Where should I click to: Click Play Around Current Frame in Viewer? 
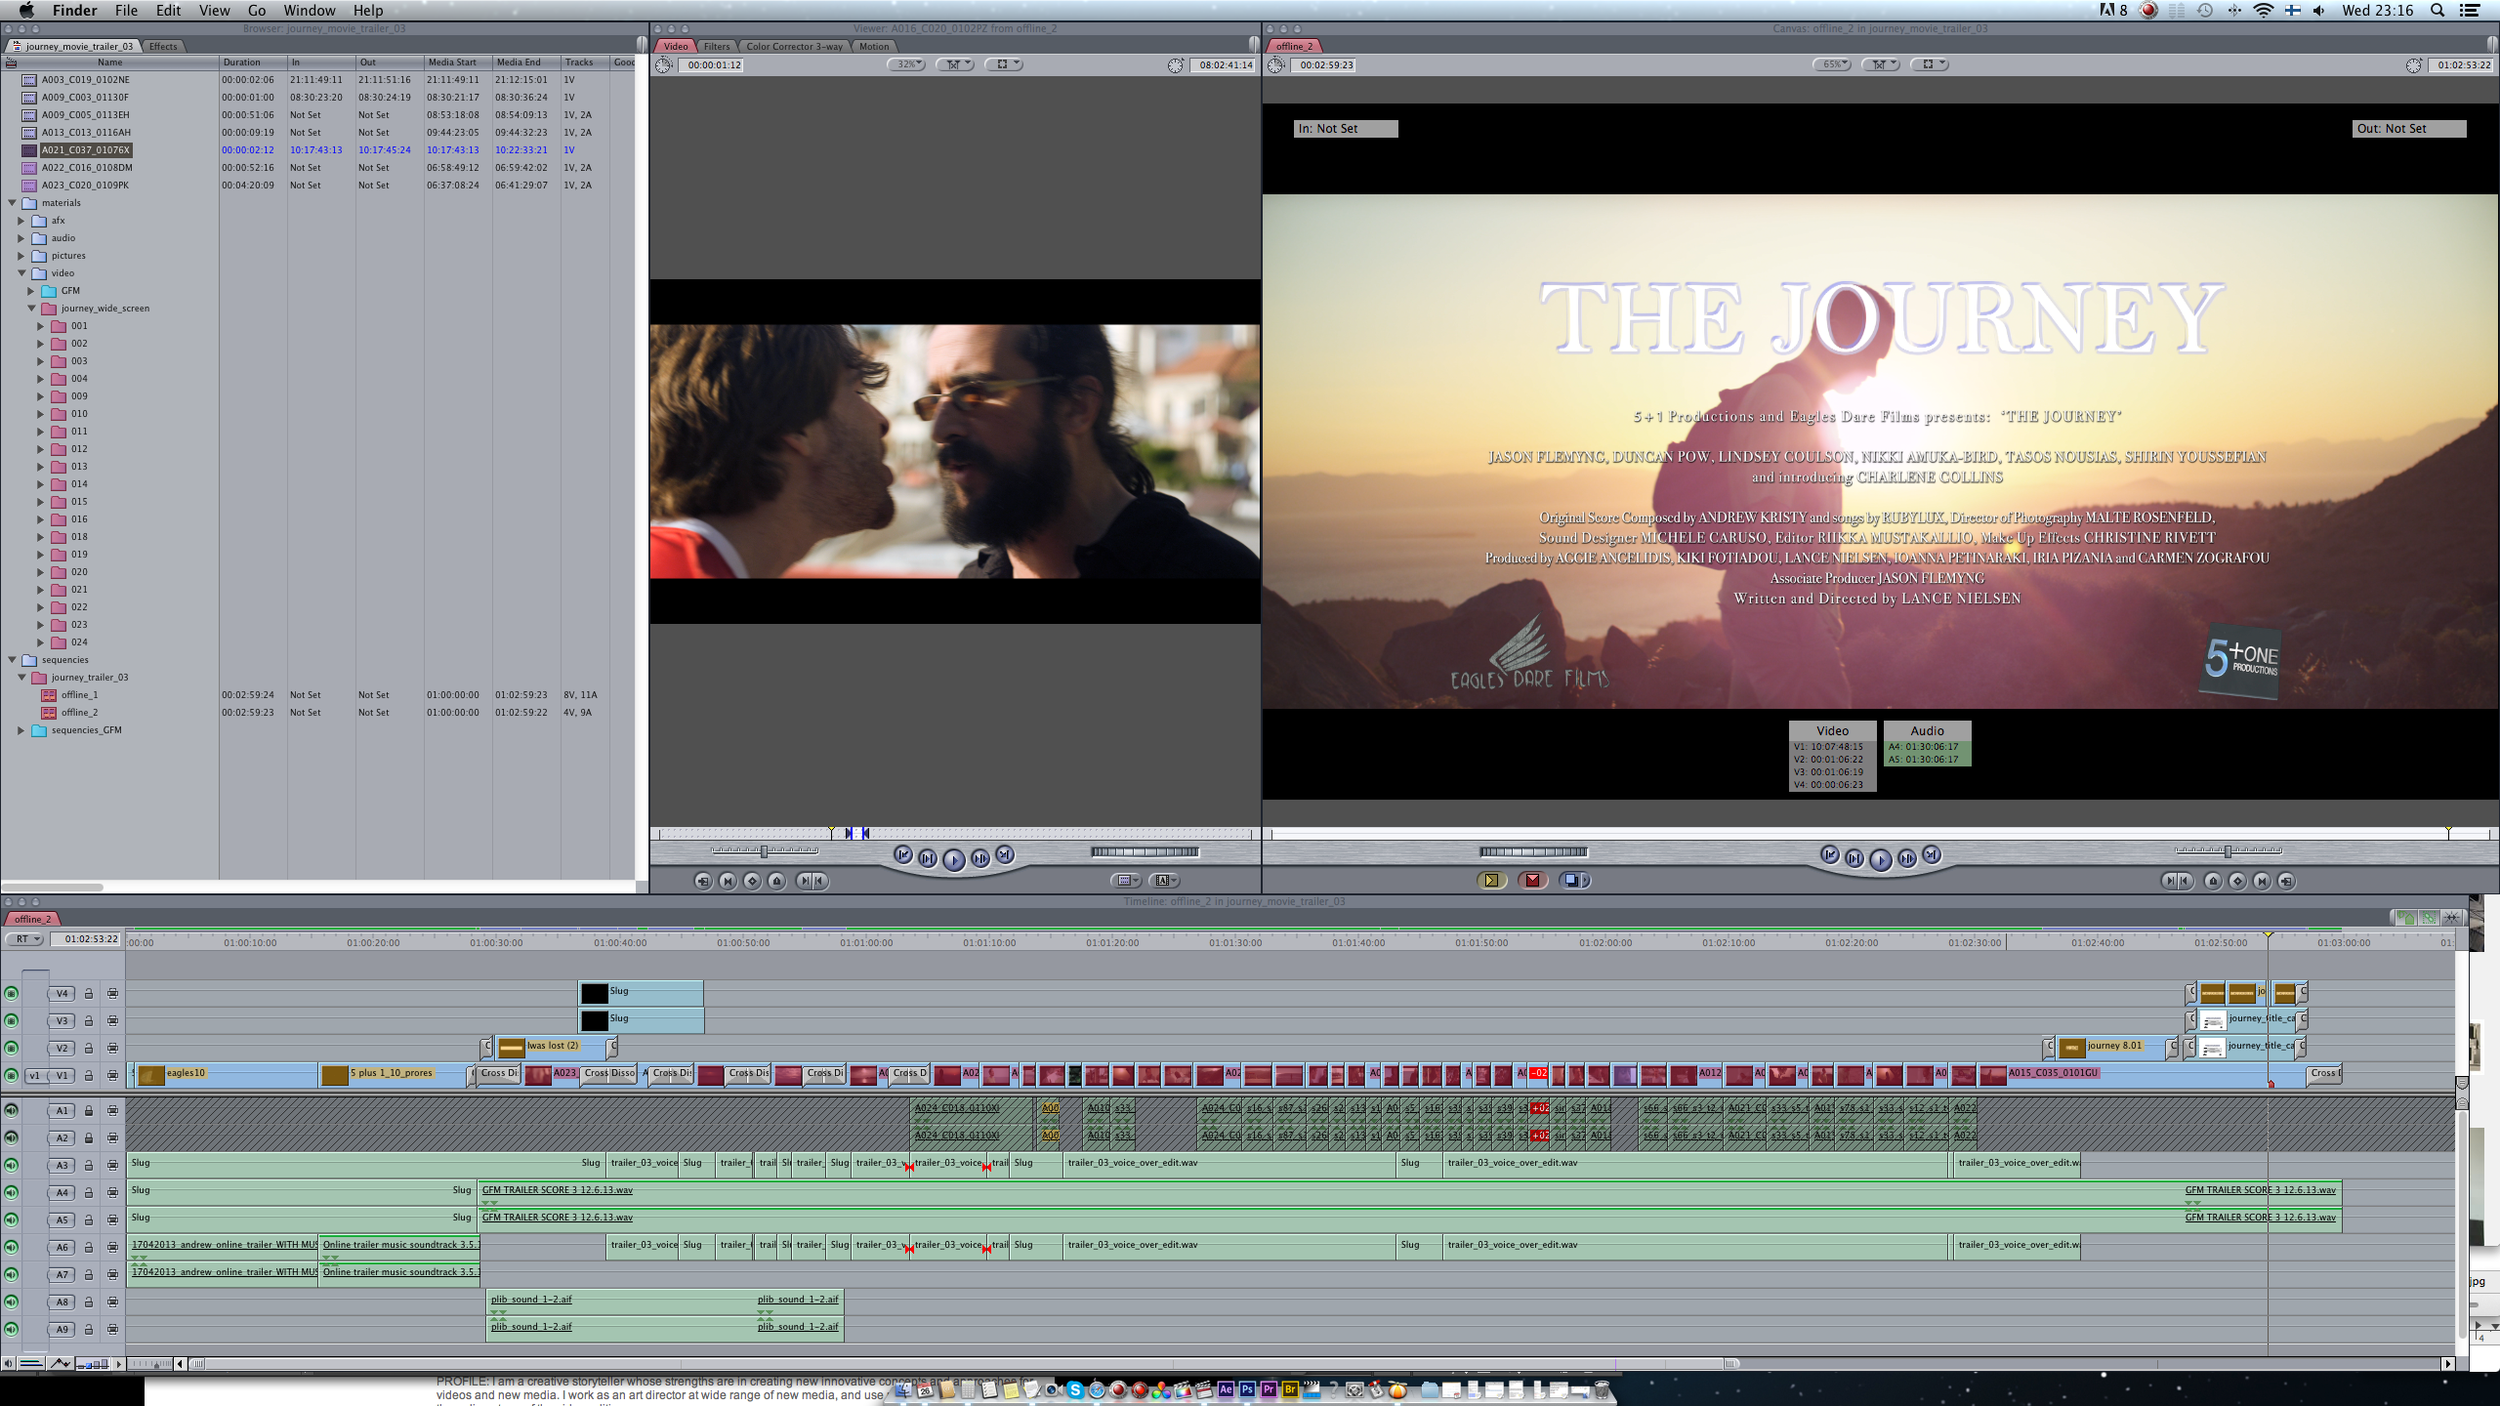[980, 858]
